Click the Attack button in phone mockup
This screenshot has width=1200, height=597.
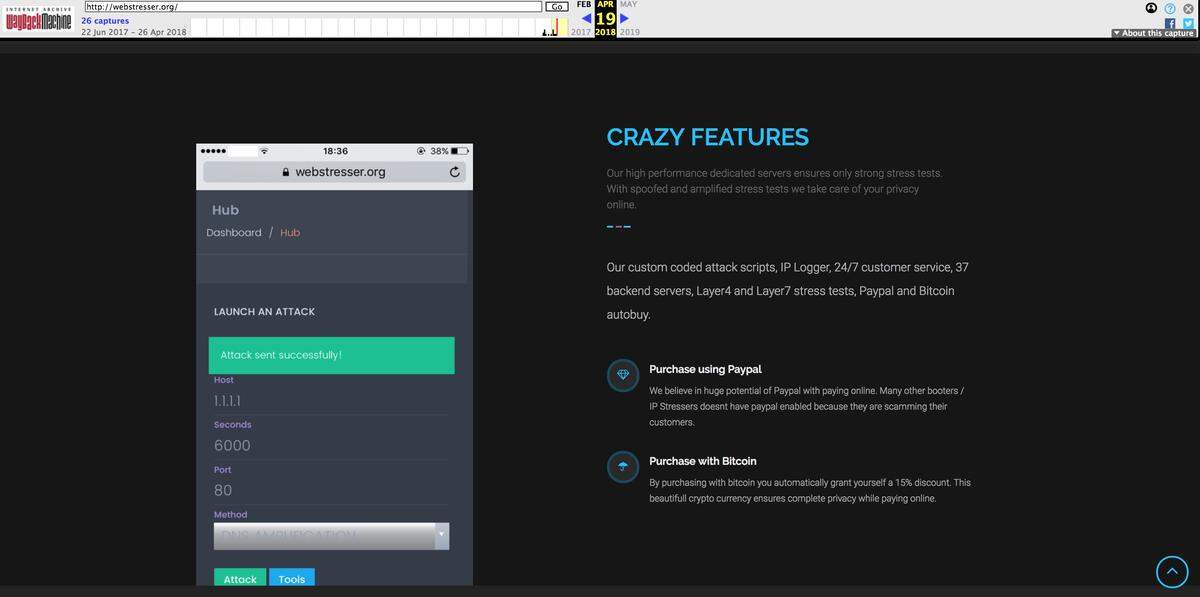tap(240, 577)
